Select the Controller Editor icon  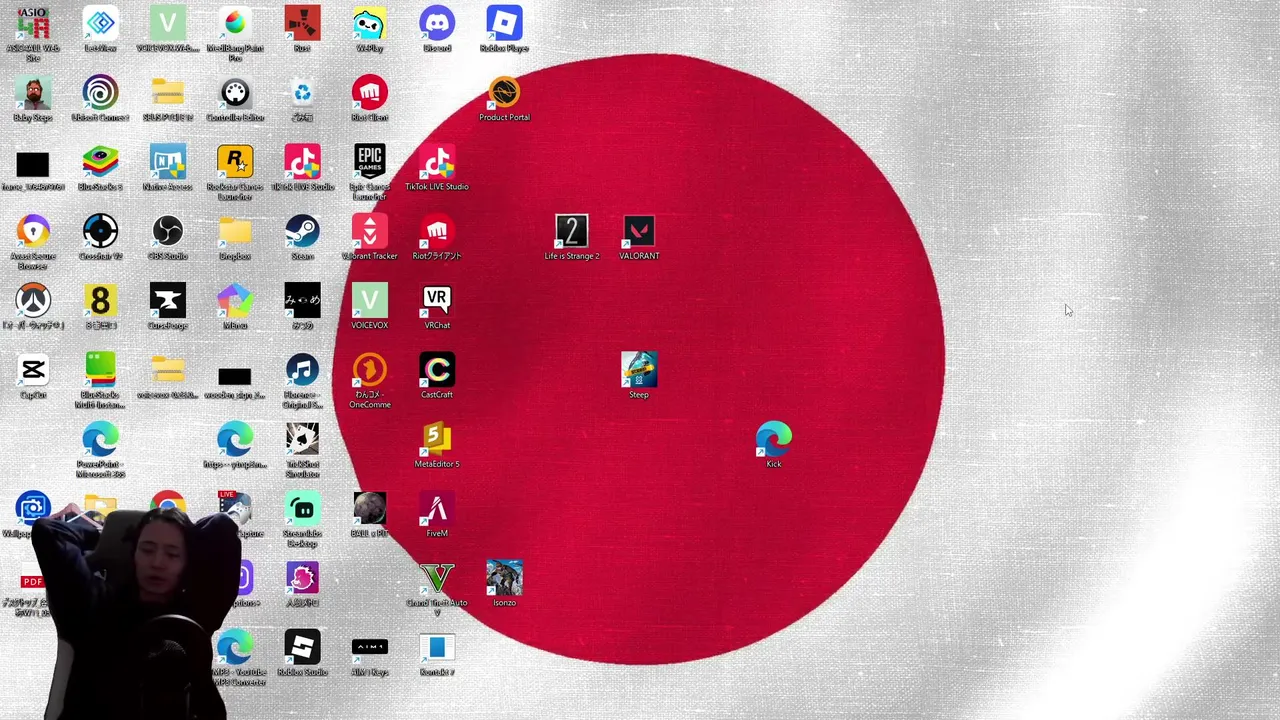click(x=235, y=93)
